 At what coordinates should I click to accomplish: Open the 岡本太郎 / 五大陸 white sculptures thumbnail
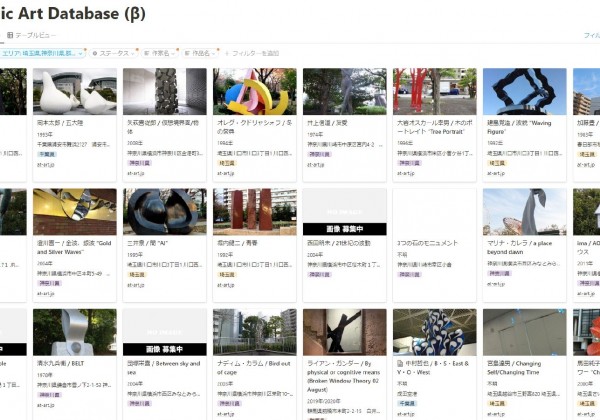pos(75,91)
